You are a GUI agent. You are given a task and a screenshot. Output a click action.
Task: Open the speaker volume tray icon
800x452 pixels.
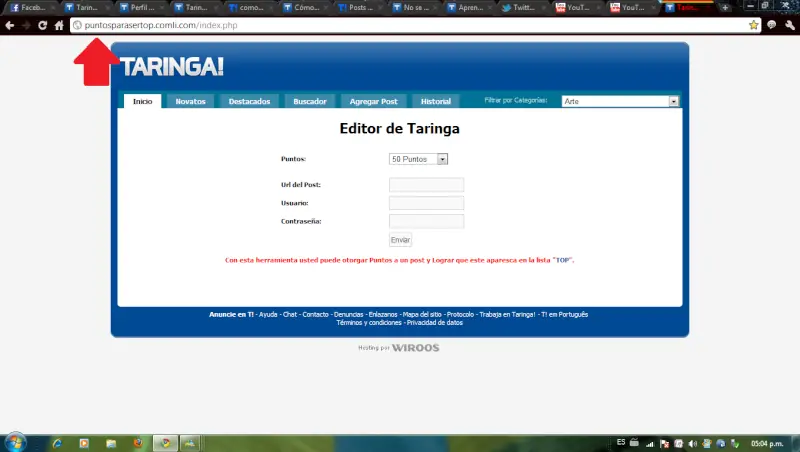(692, 443)
